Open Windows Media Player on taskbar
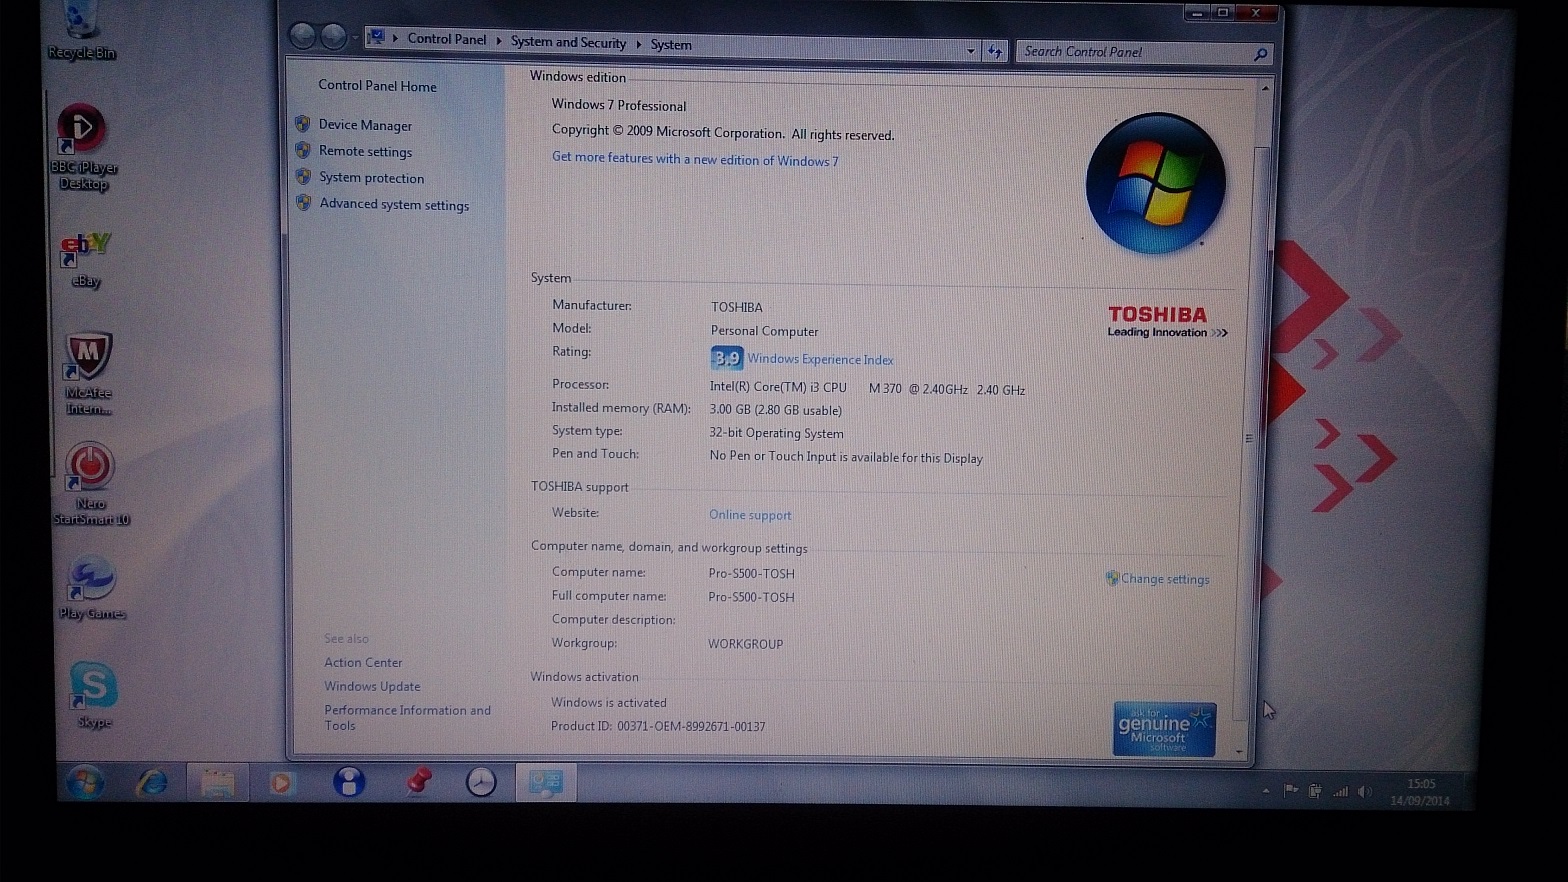 point(281,783)
